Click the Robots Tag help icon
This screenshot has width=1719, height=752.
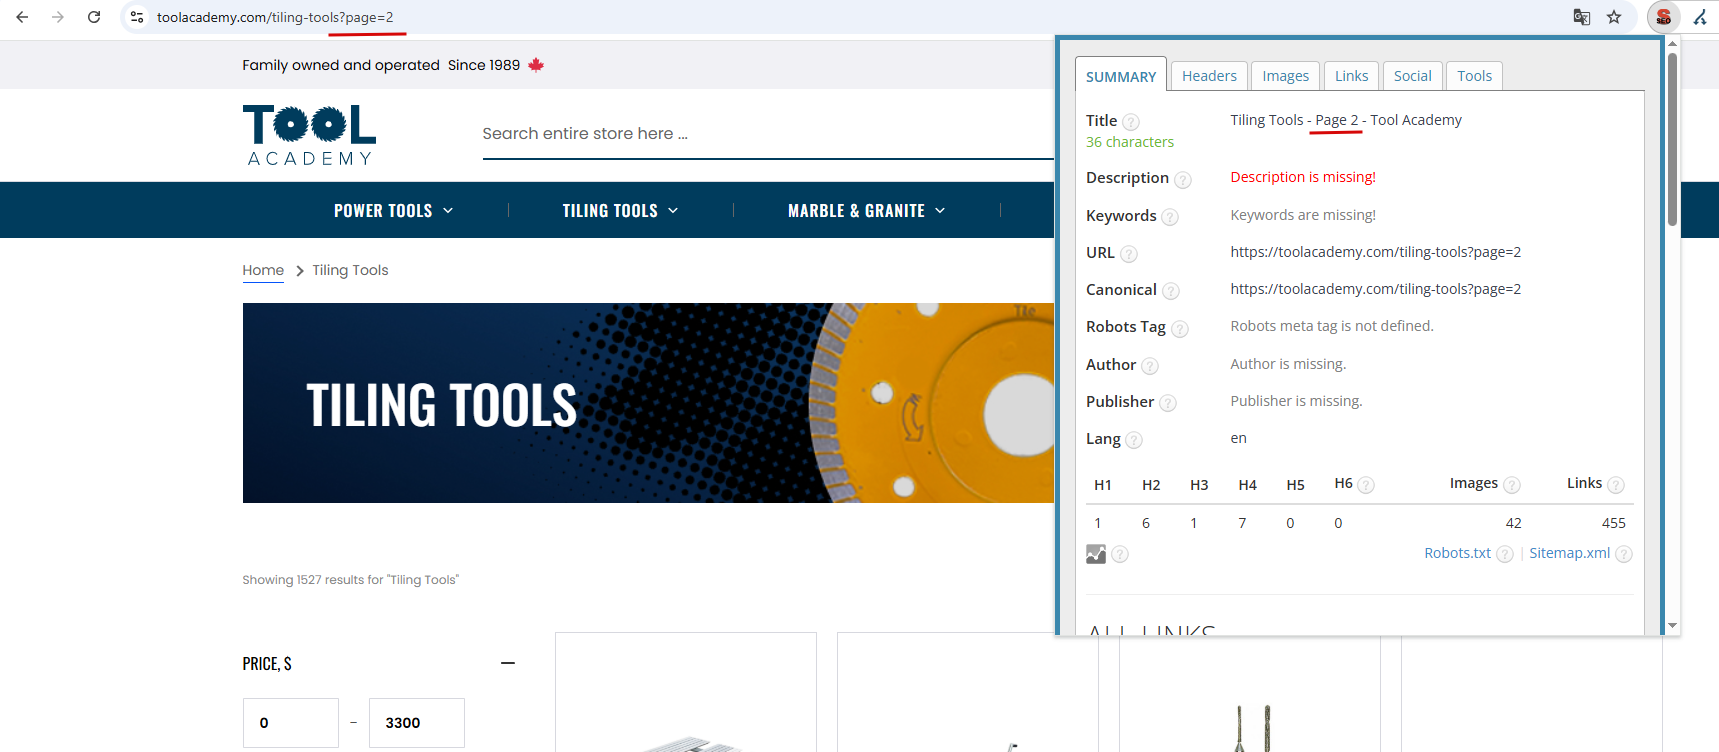[1180, 329]
